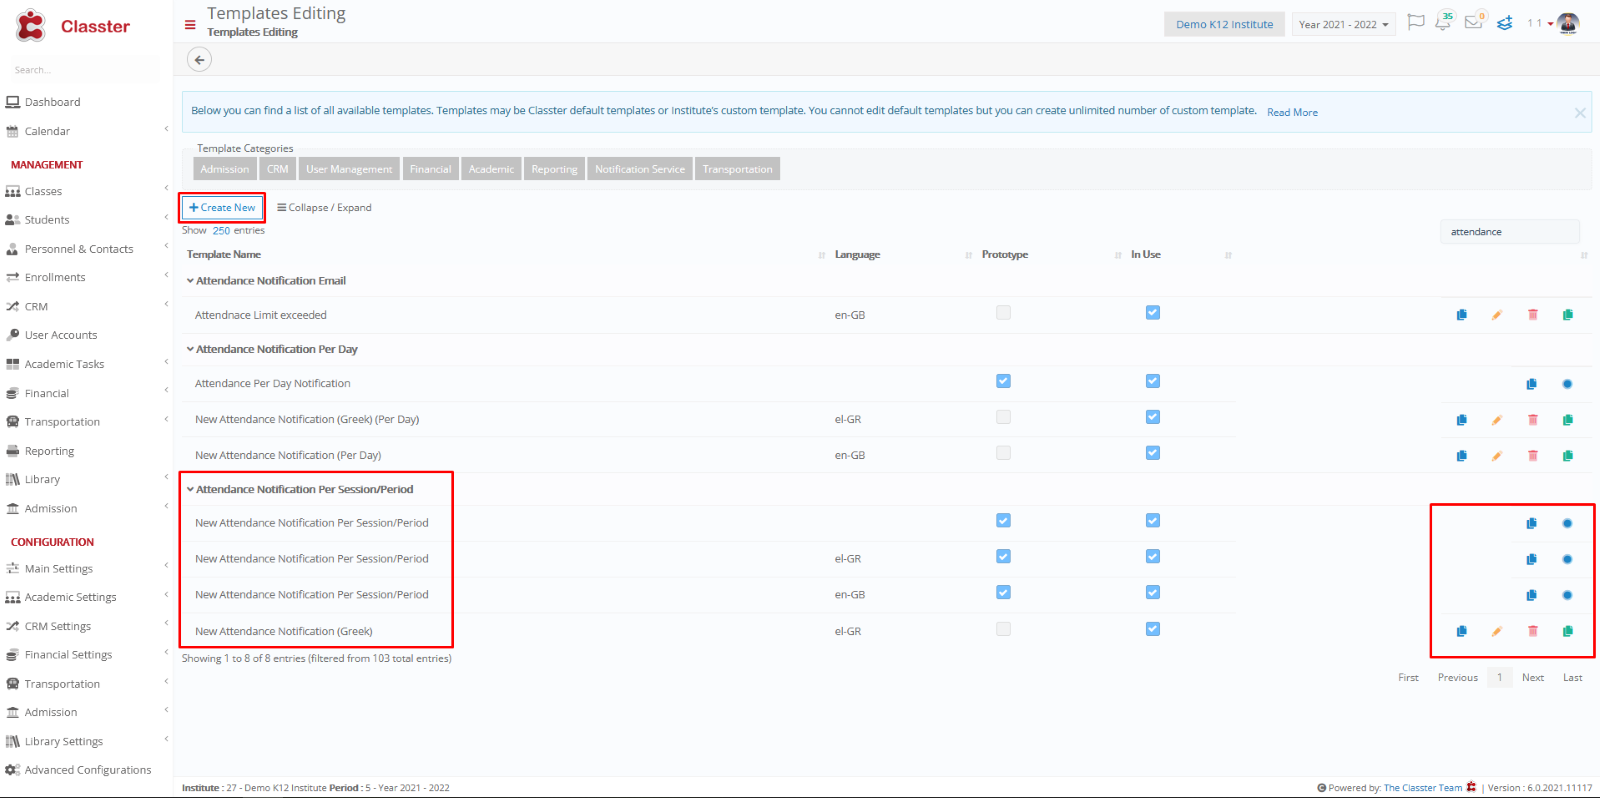Screen dimensions: 1600x798
Task: Click blue circle icon for el-GR Per Session/Period template
Action: (1567, 559)
